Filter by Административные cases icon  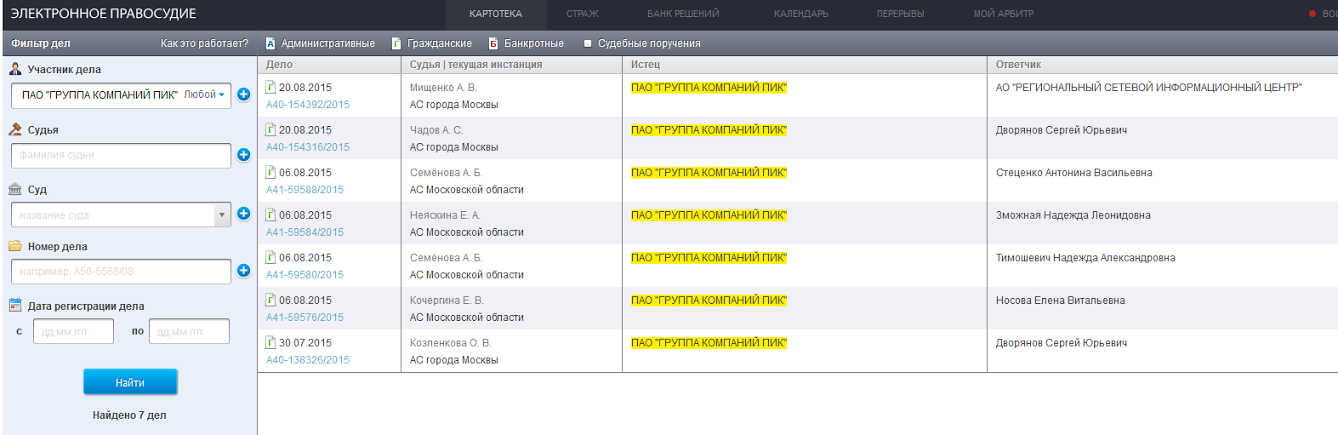[x=270, y=43]
